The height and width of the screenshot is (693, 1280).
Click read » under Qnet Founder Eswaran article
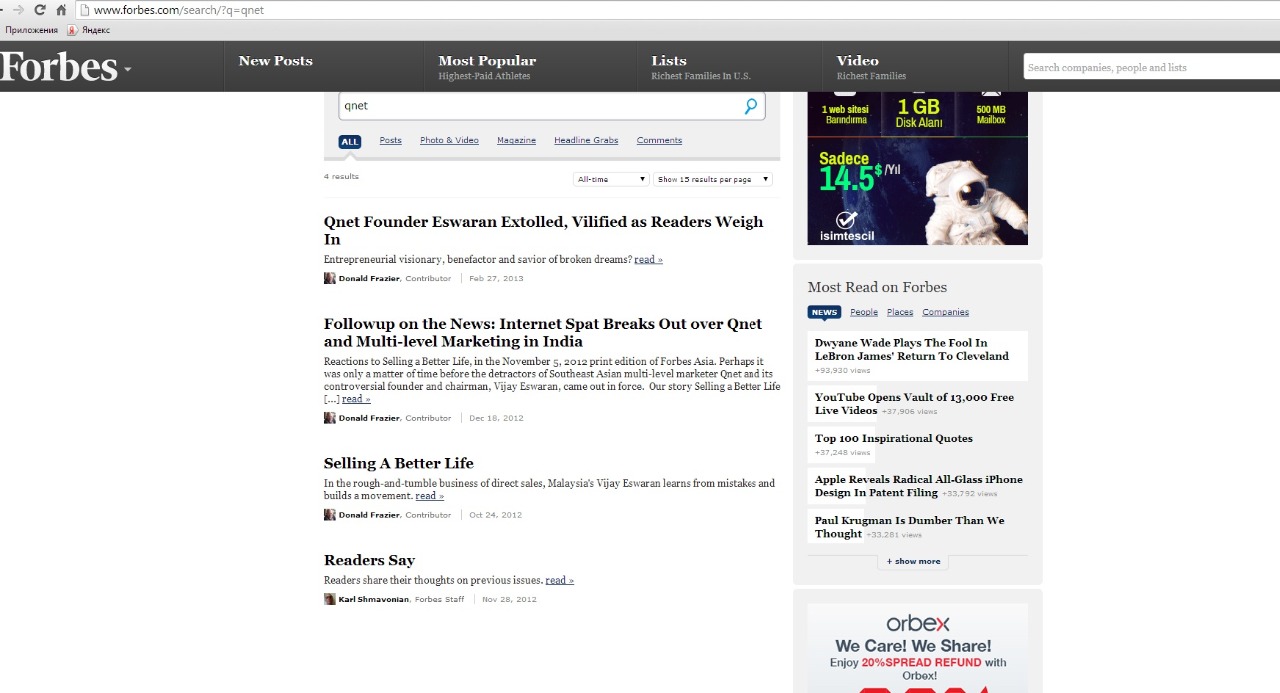(x=648, y=260)
